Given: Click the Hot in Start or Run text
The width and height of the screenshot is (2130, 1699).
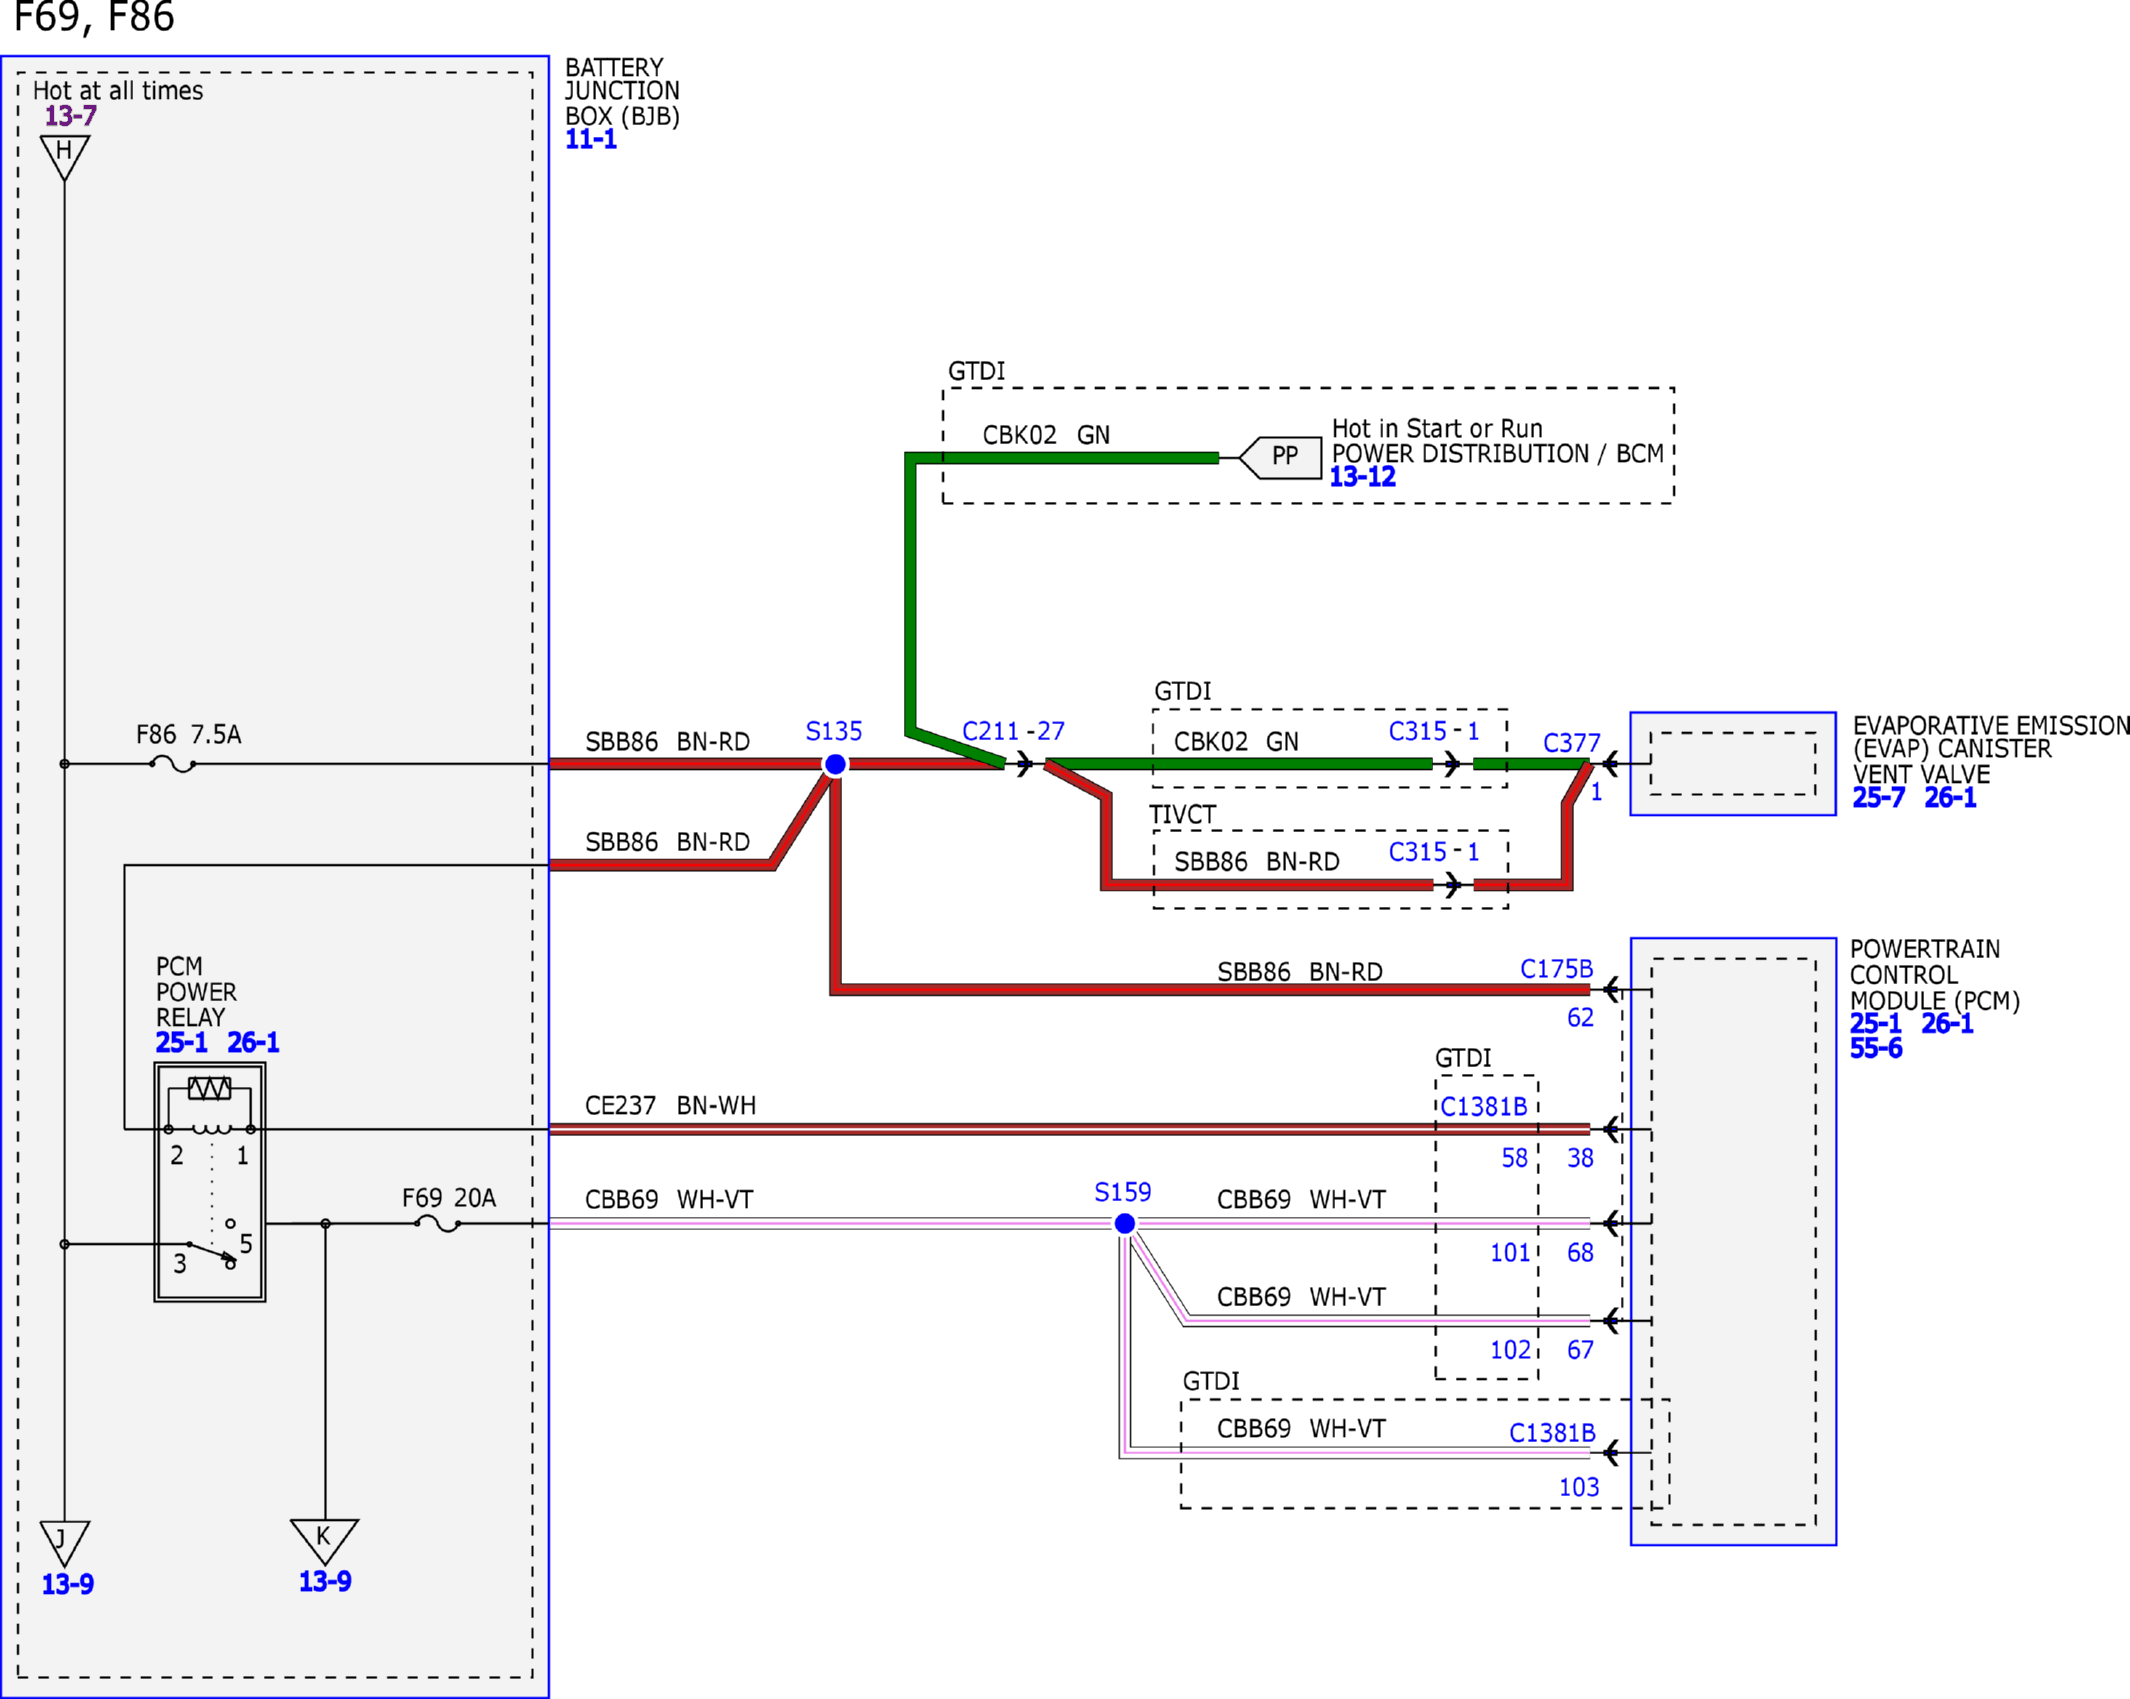Looking at the screenshot, I should (x=1437, y=429).
